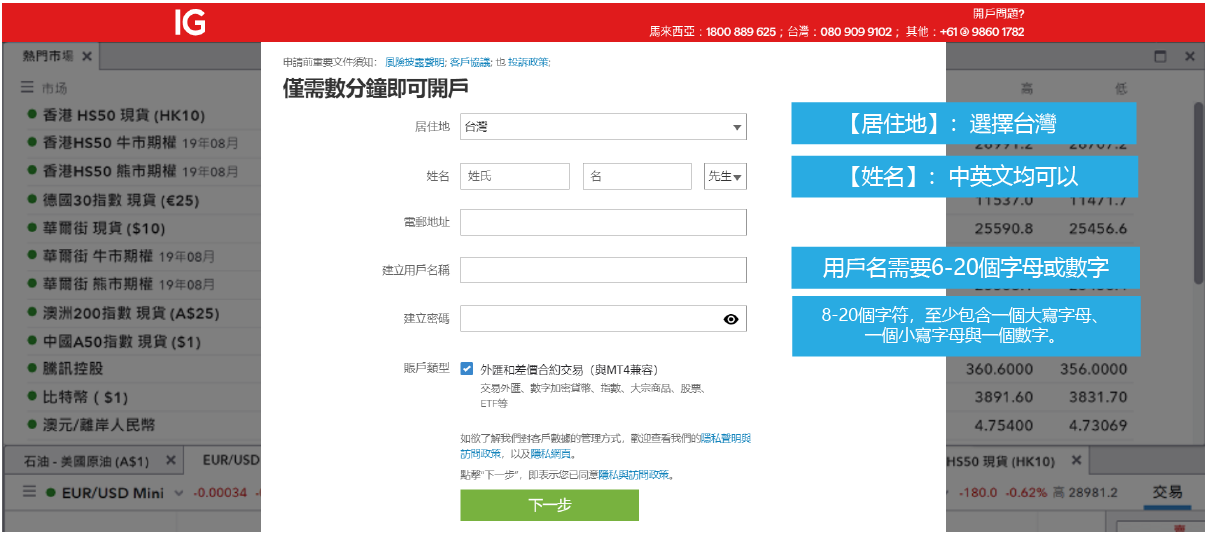This screenshot has height=536, width=1208.
Task: Click the 姓氏 surname input field
Action: [515, 176]
